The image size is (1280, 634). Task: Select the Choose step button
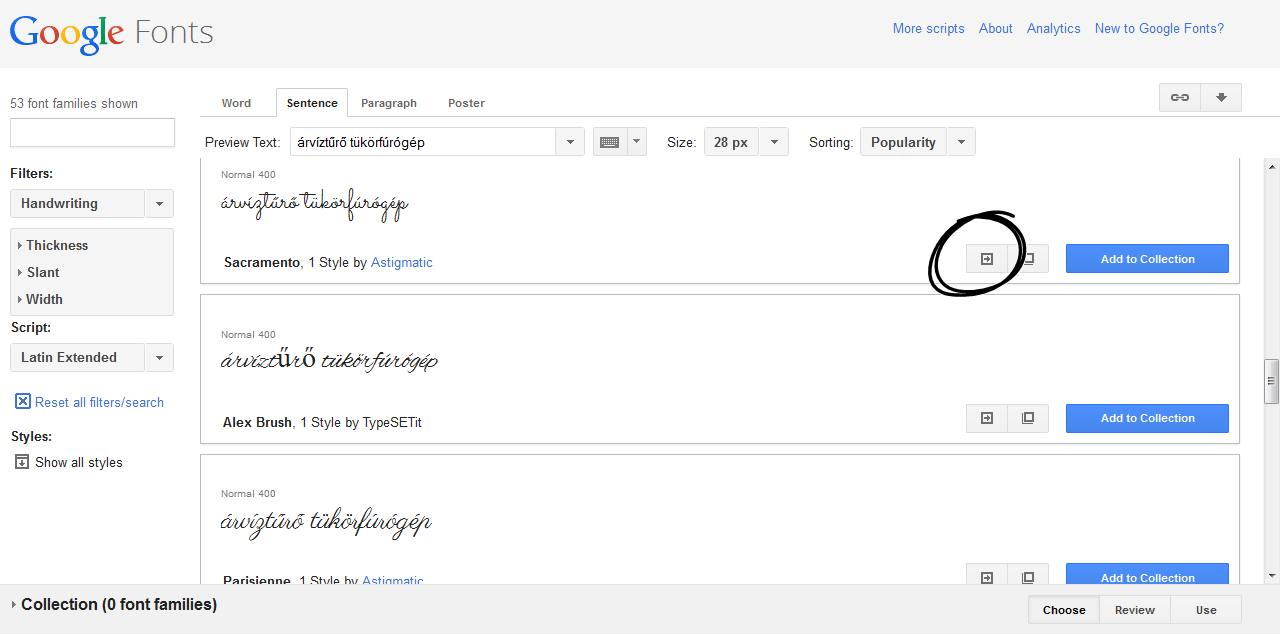pos(1064,610)
